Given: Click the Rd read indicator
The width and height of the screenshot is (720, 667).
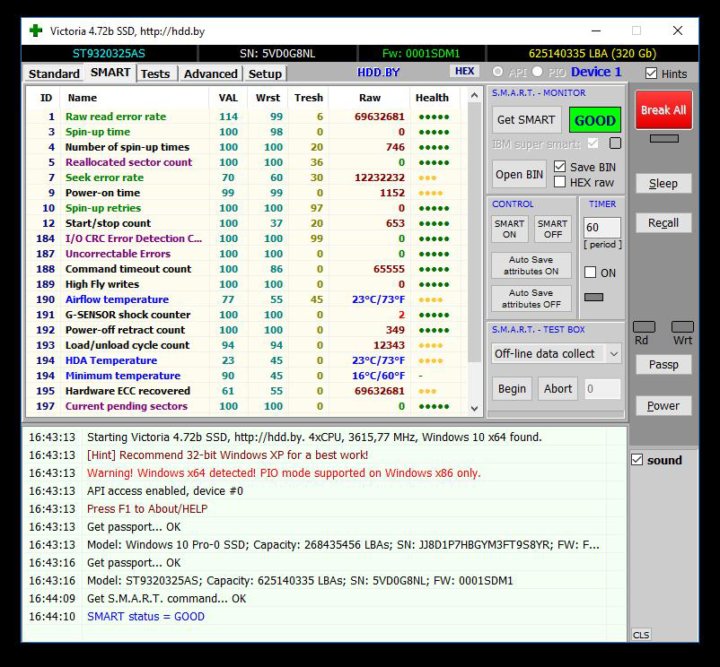Looking at the screenshot, I should click(645, 327).
